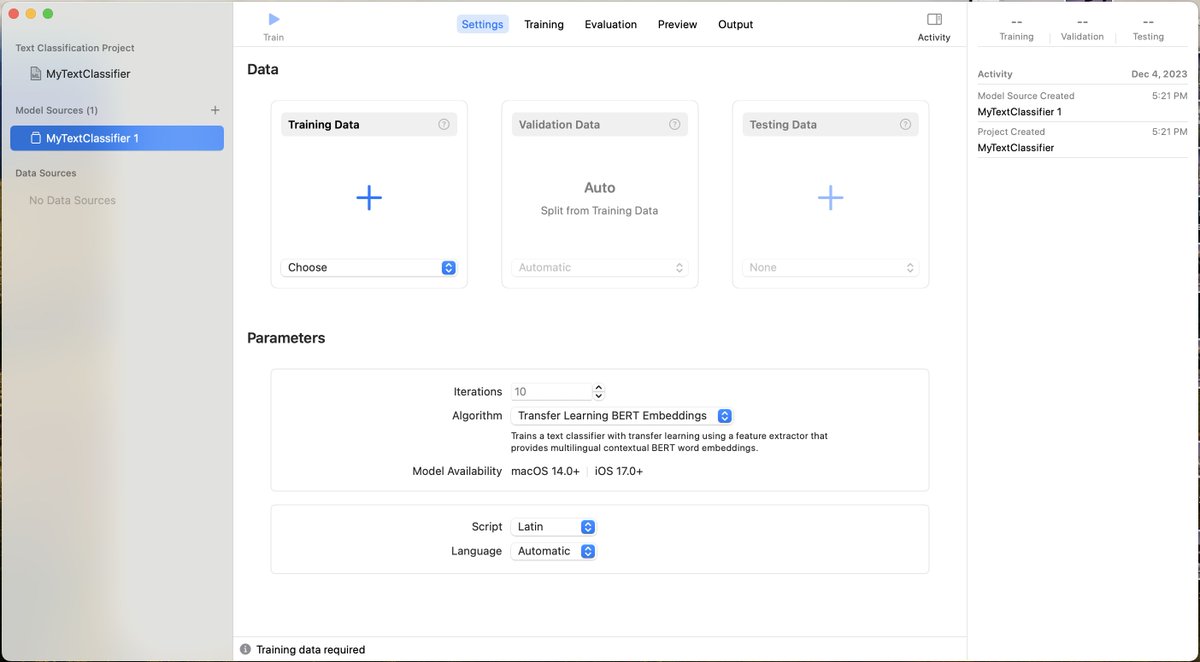Open the Automatic validation data dropdown
This screenshot has width=1200, height=662.
600,268
